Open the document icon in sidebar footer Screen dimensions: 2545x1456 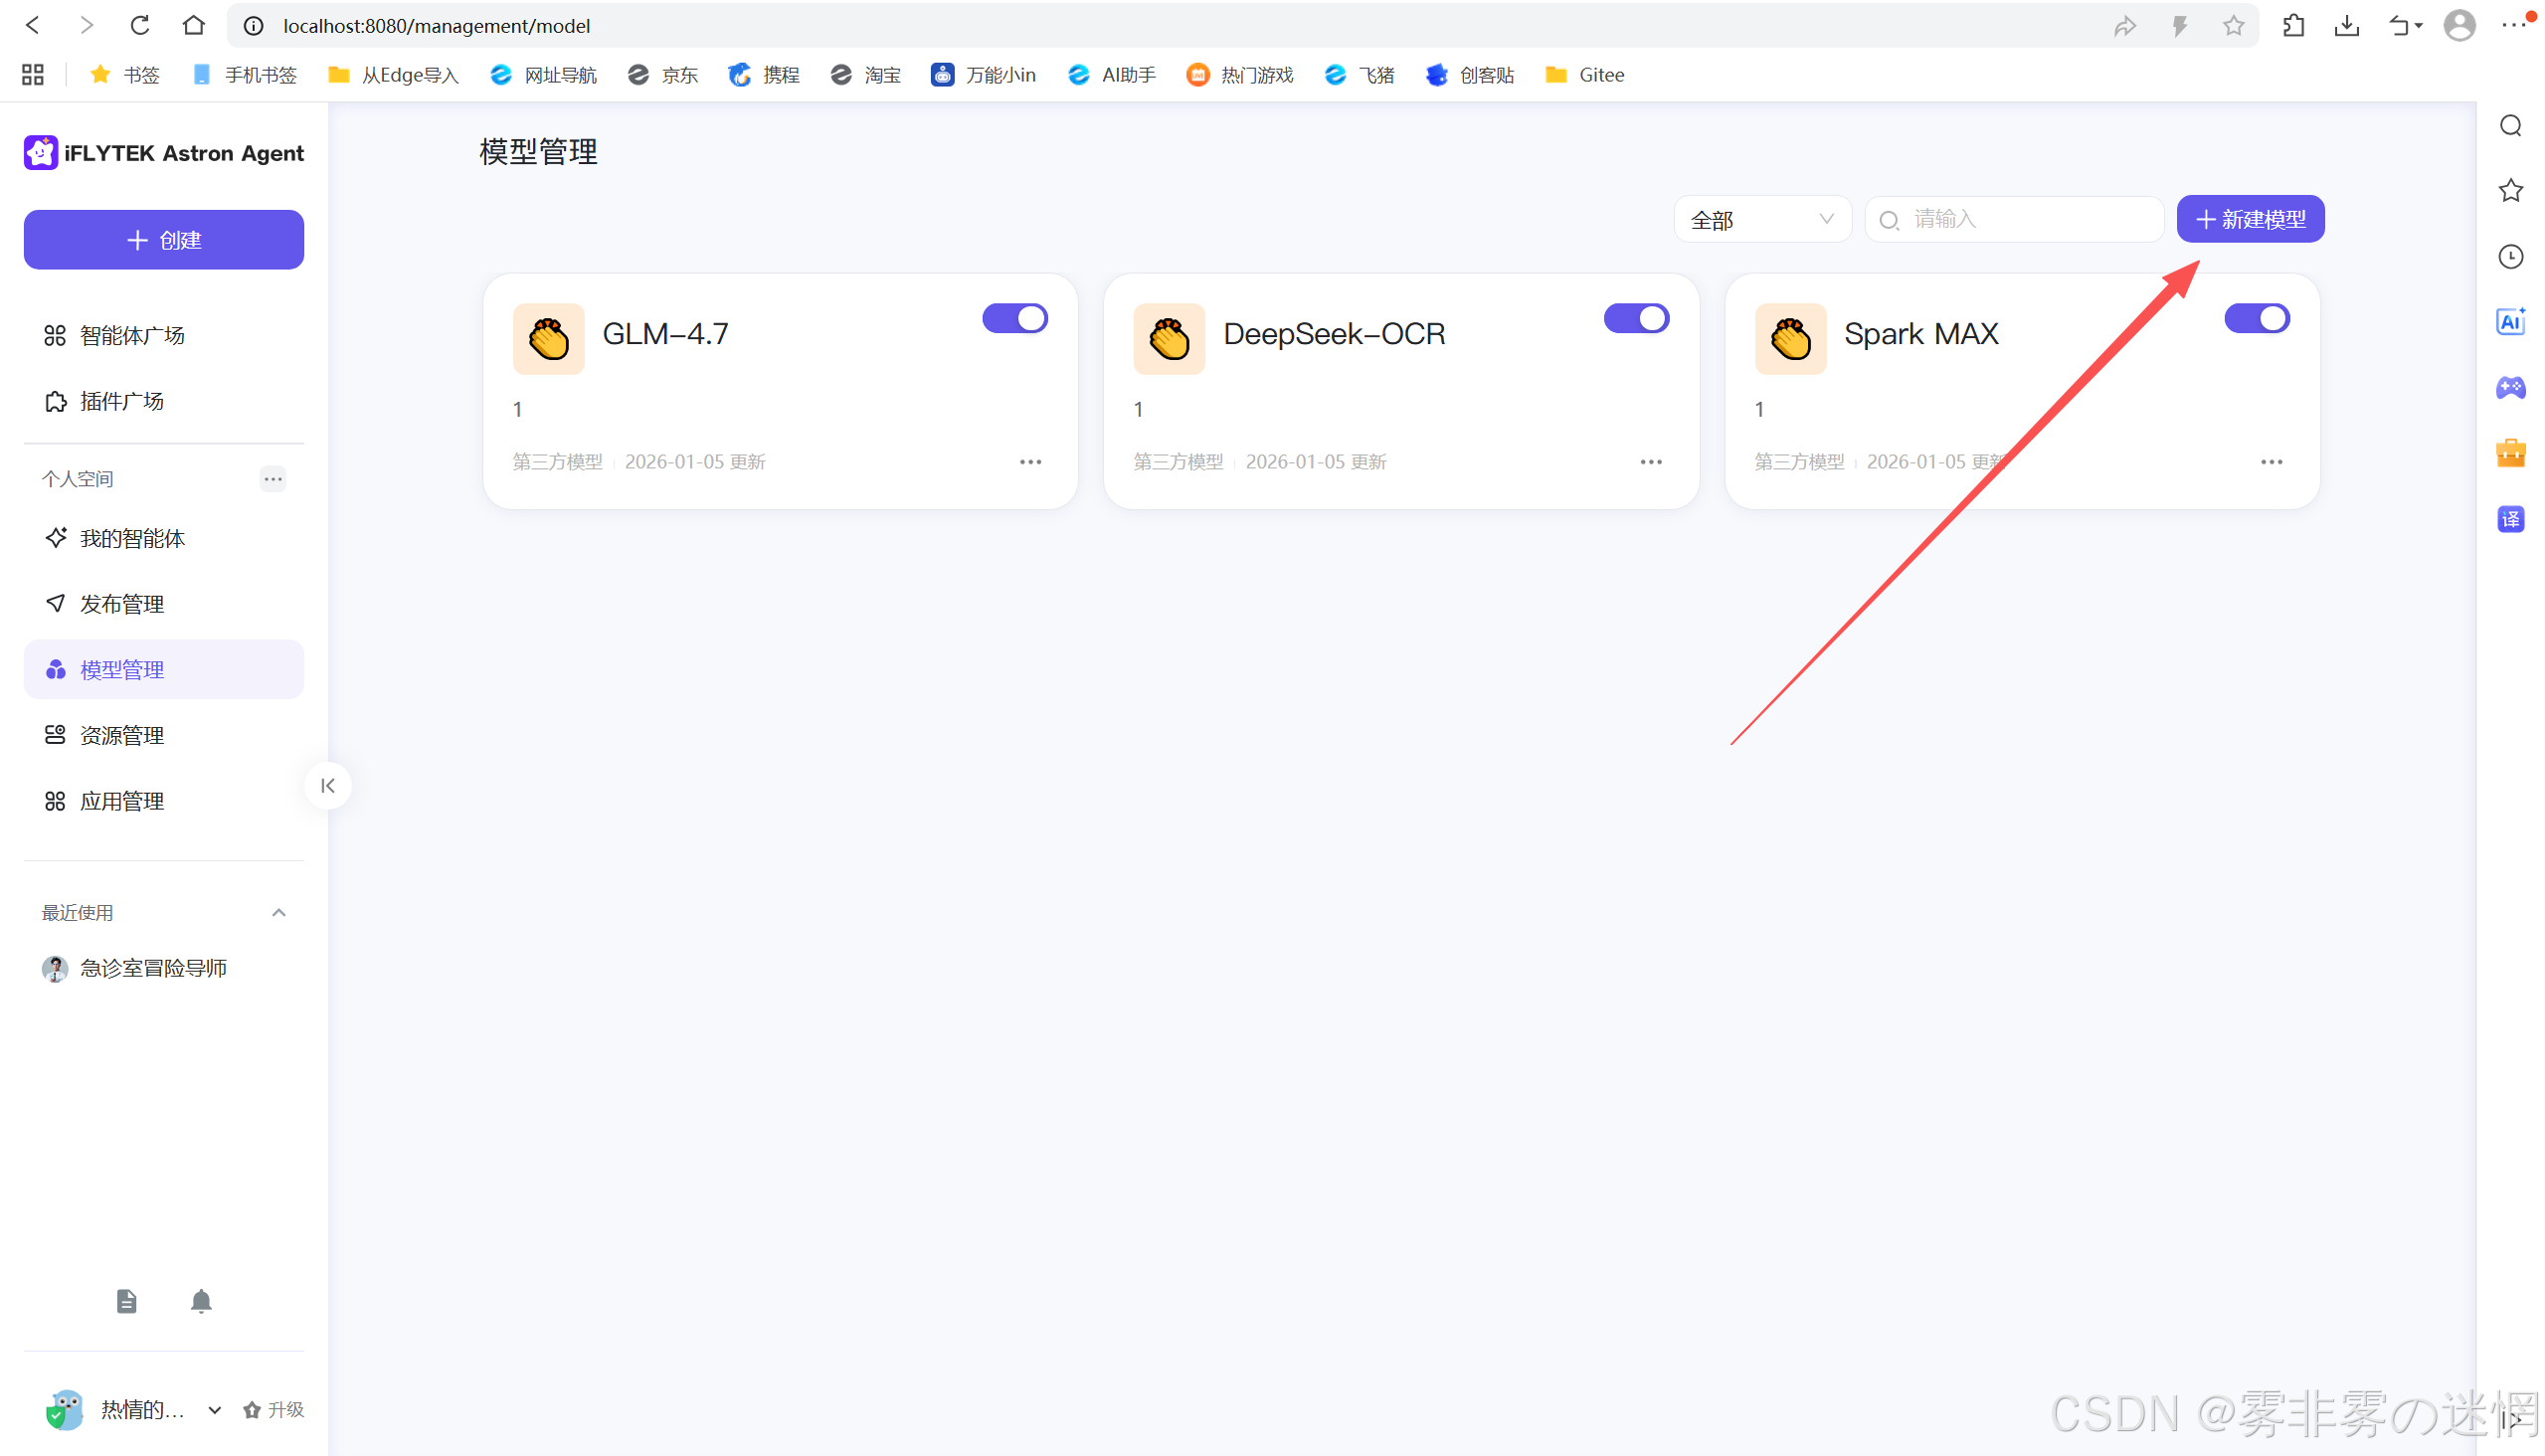pos(126,1301)
